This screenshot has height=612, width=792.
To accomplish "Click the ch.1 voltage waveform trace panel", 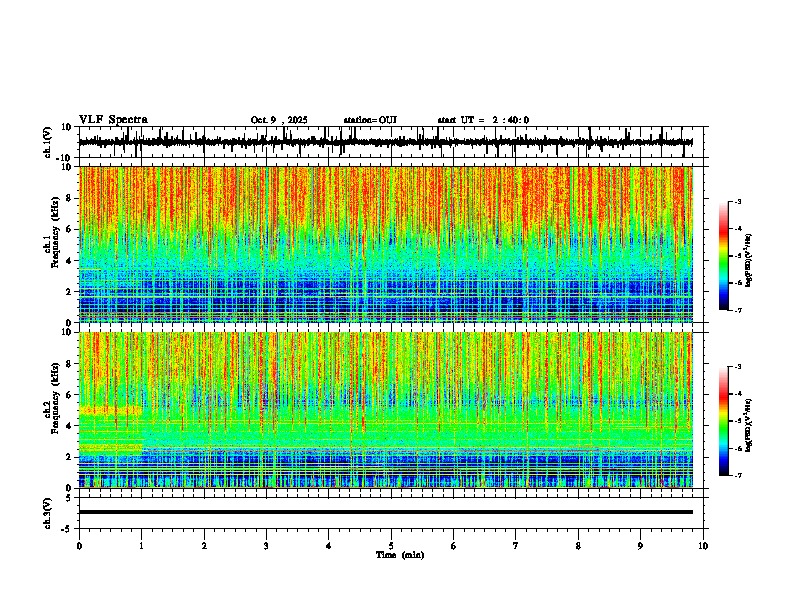I will 393,142.
